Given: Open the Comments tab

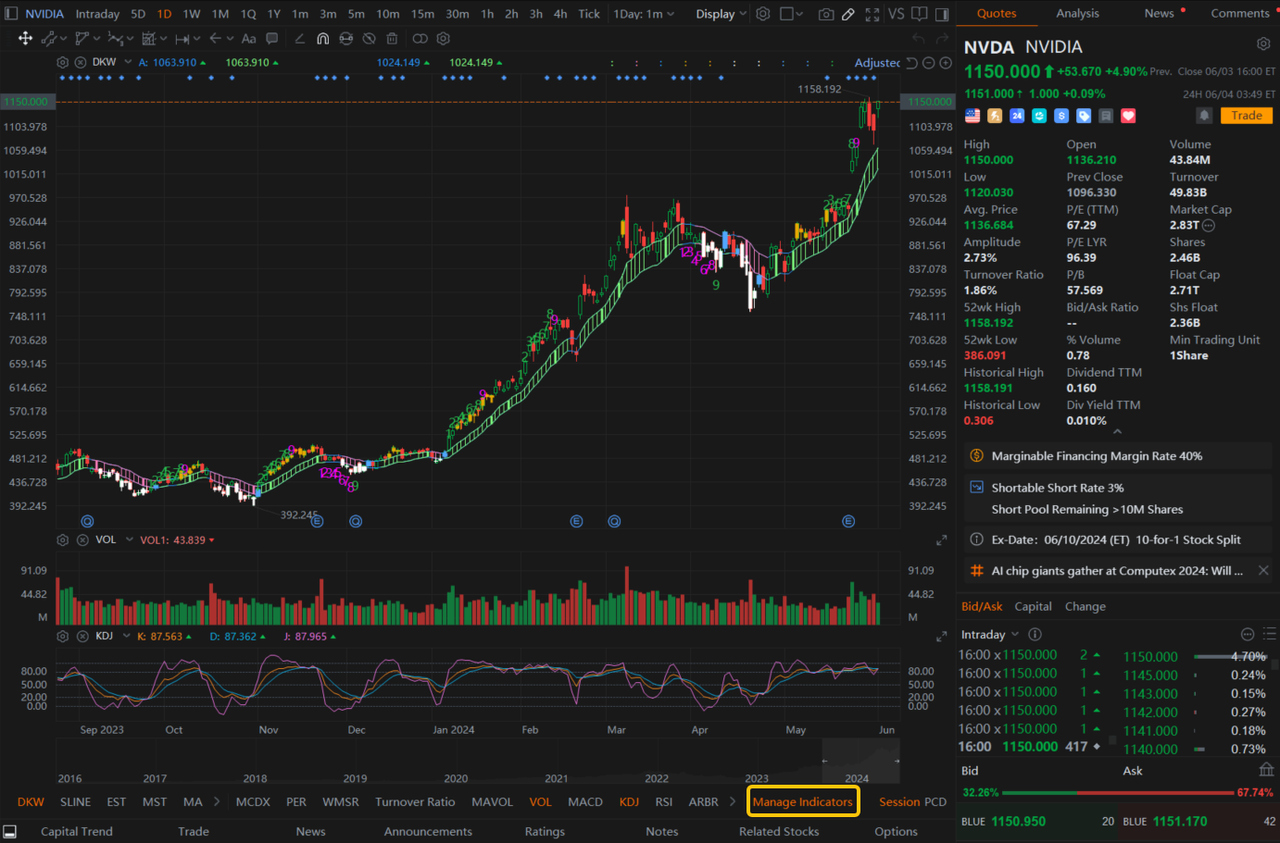Looking at the screenshot, I should (x=1240, y=13).
